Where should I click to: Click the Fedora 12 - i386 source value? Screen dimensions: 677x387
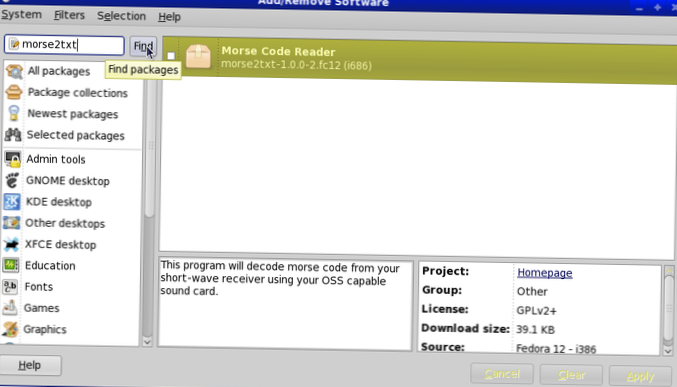tap(556, 349)
